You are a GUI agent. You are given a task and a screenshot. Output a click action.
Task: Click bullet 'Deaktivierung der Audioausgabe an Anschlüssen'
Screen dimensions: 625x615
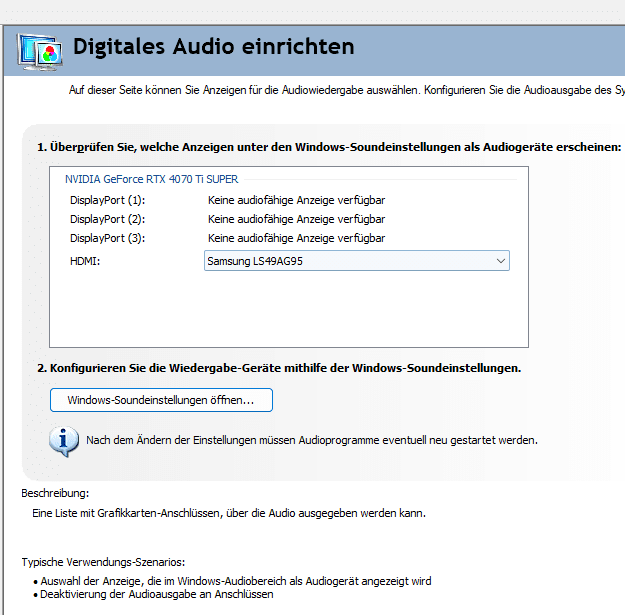coord(157,594)
